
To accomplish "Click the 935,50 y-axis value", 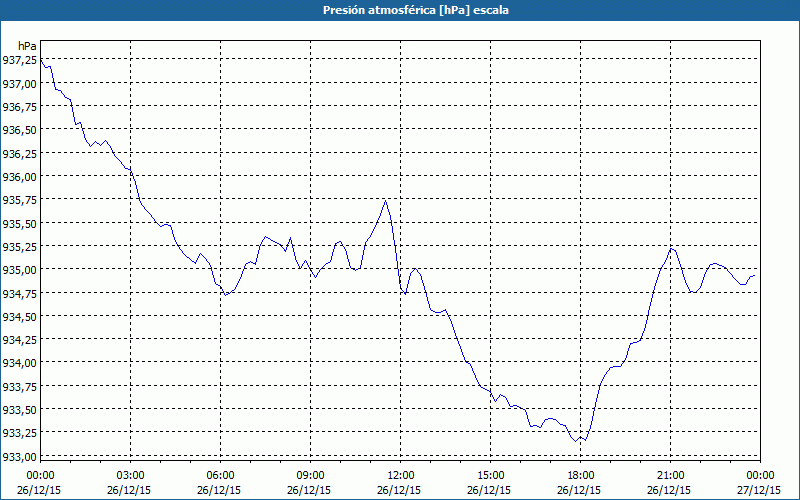I will (19, 223).
